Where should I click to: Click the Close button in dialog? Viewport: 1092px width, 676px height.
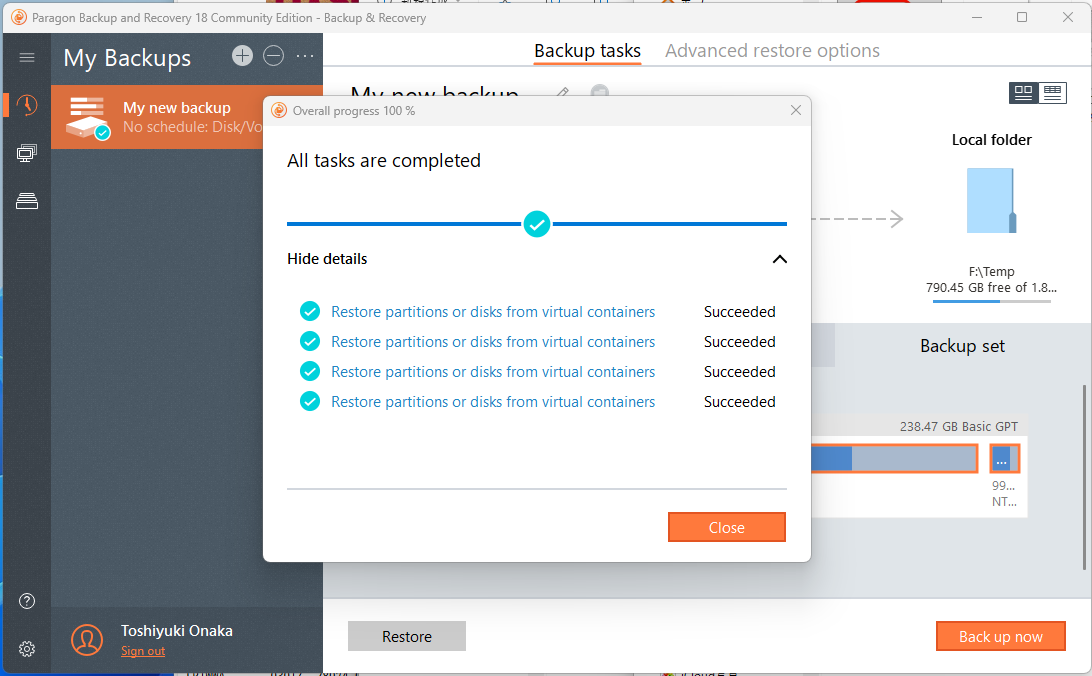coord(726,527)
